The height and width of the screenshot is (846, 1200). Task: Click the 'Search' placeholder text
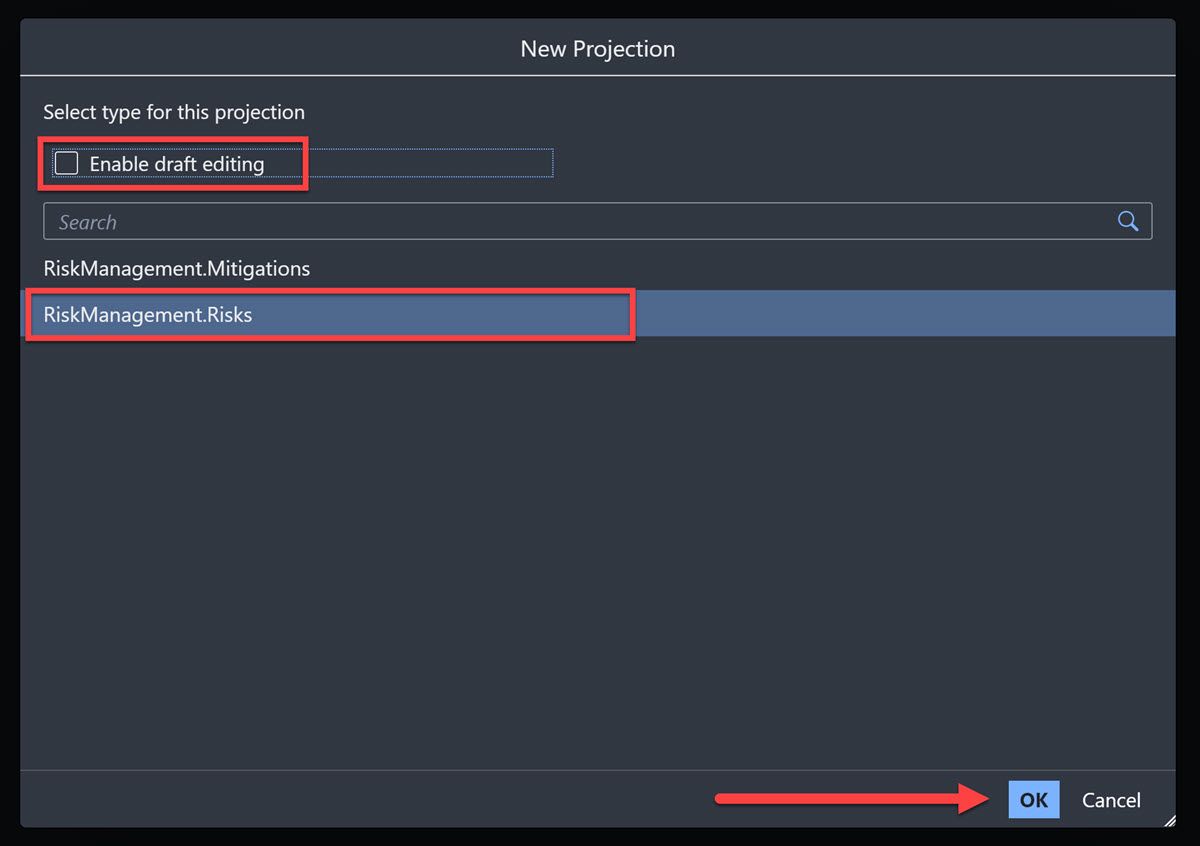pyautogui.click(x=88, y=222)
